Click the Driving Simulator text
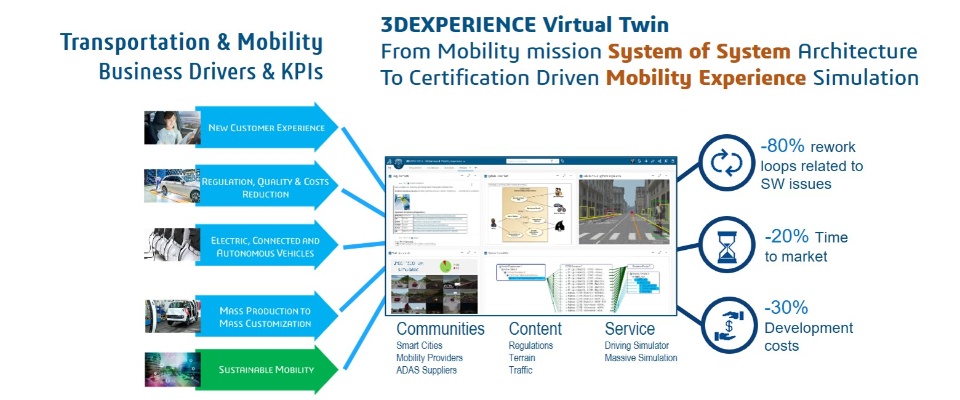 pos(637,345)
